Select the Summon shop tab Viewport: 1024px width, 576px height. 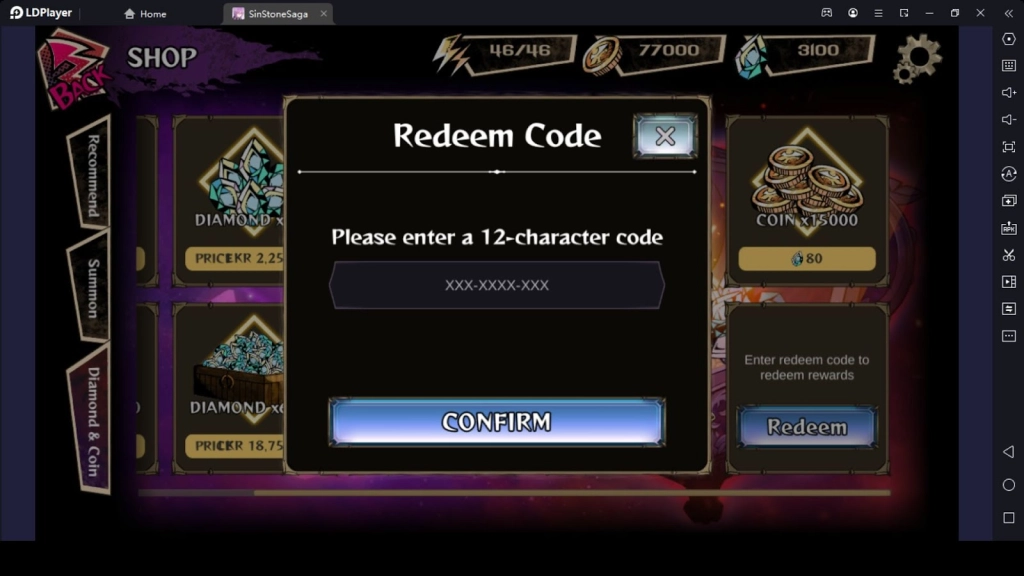click(x=91, y=287)
